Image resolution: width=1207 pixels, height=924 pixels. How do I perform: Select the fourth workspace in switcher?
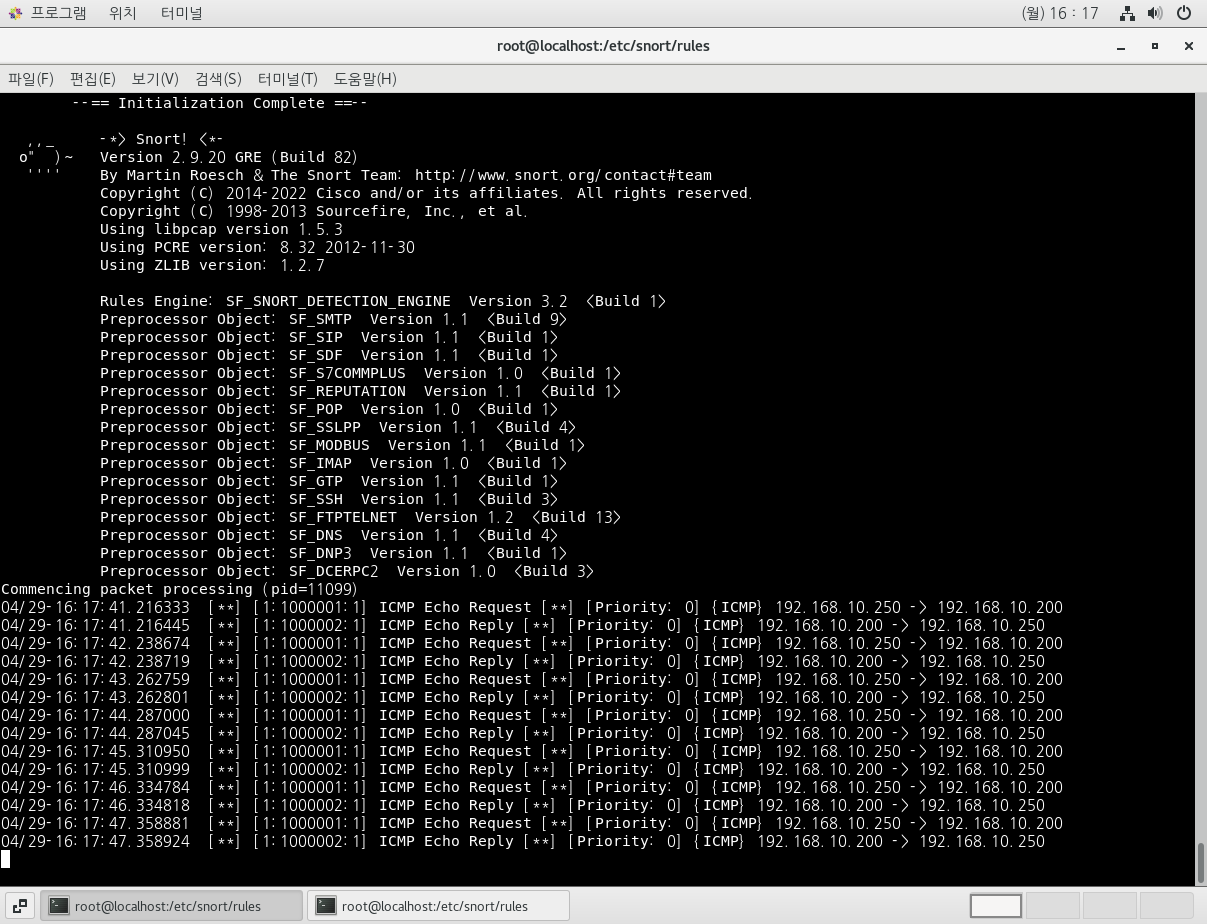click(1166, 906)
